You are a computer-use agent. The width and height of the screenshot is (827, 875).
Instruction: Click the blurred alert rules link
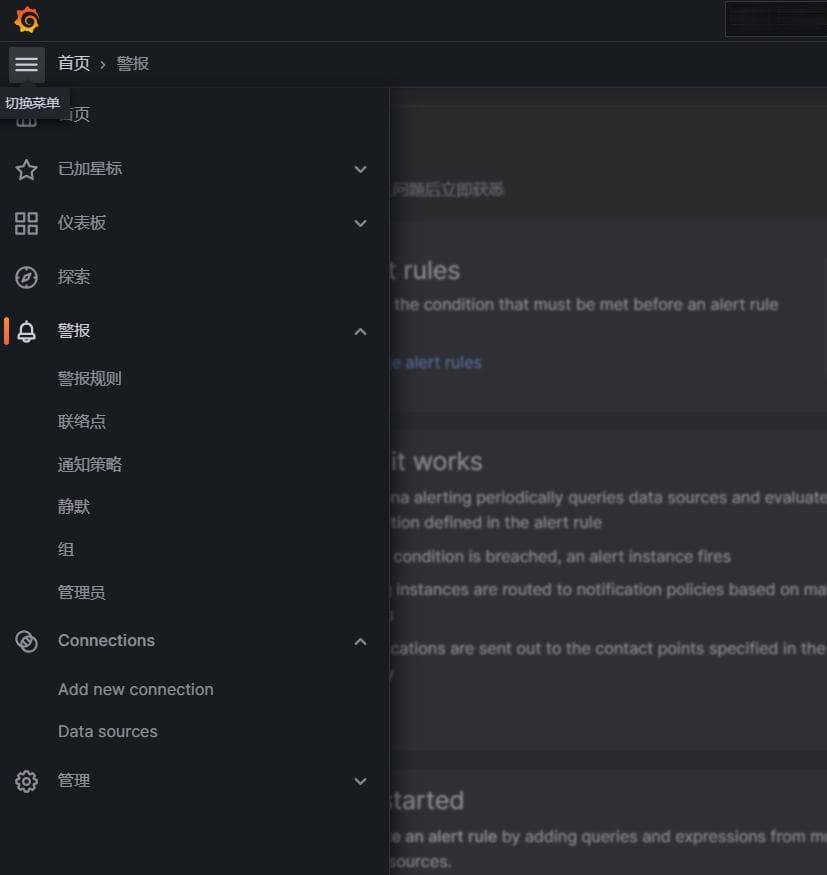[x=435, y=363]
